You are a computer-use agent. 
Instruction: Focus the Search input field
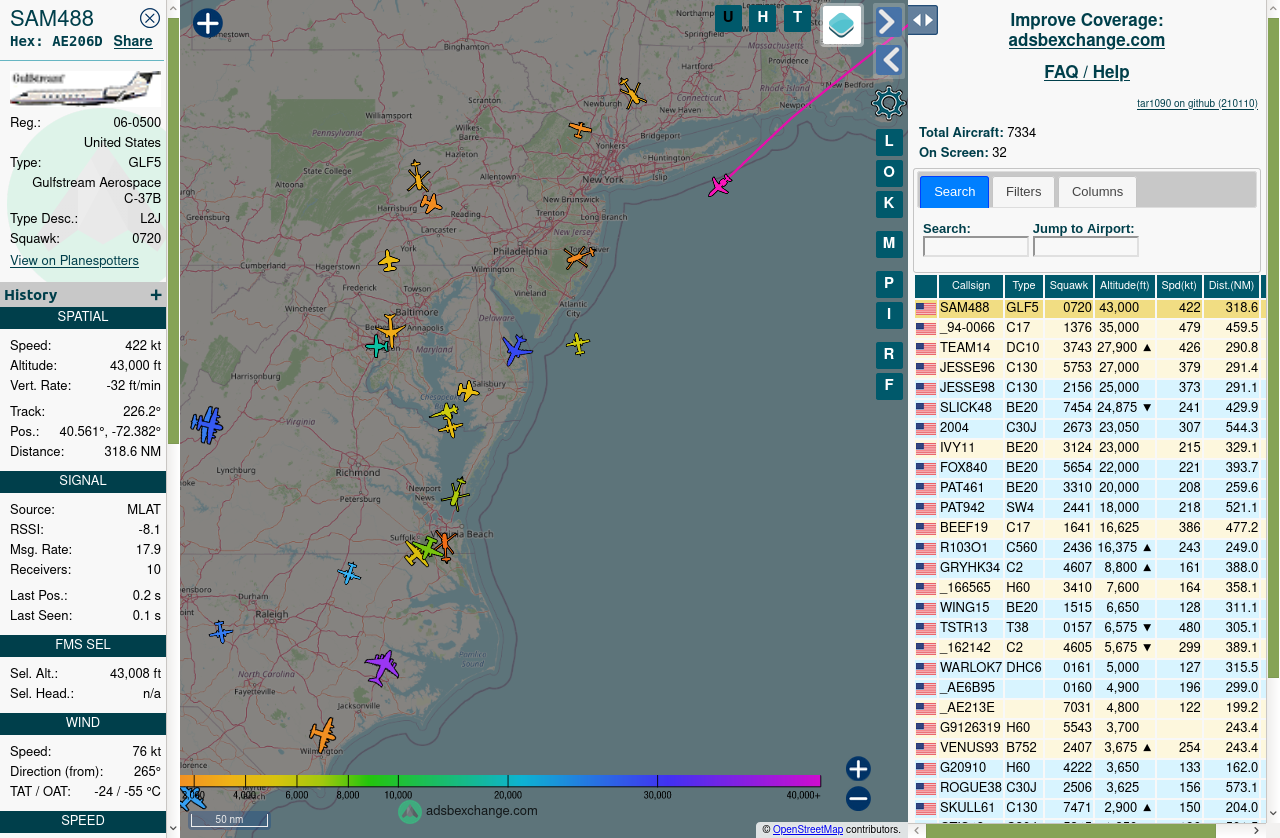pos(975,246)
